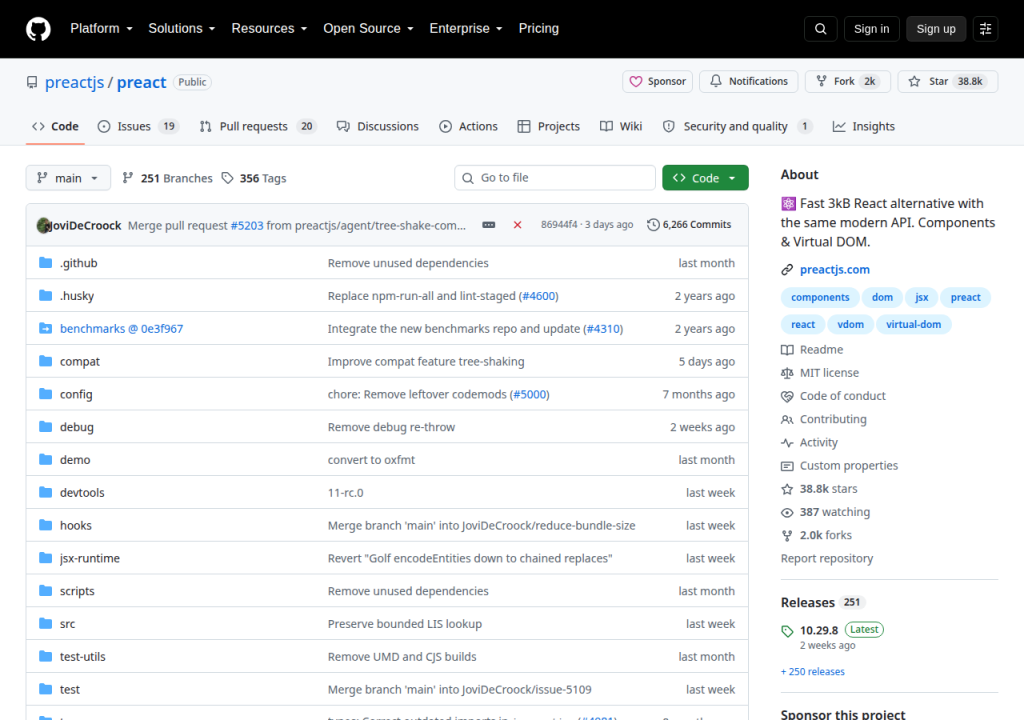Image resolution: width=1024 pixels, height=720 pixels.
Task: Click the branch icon beside 251 Branches
Action: (128, 178)
